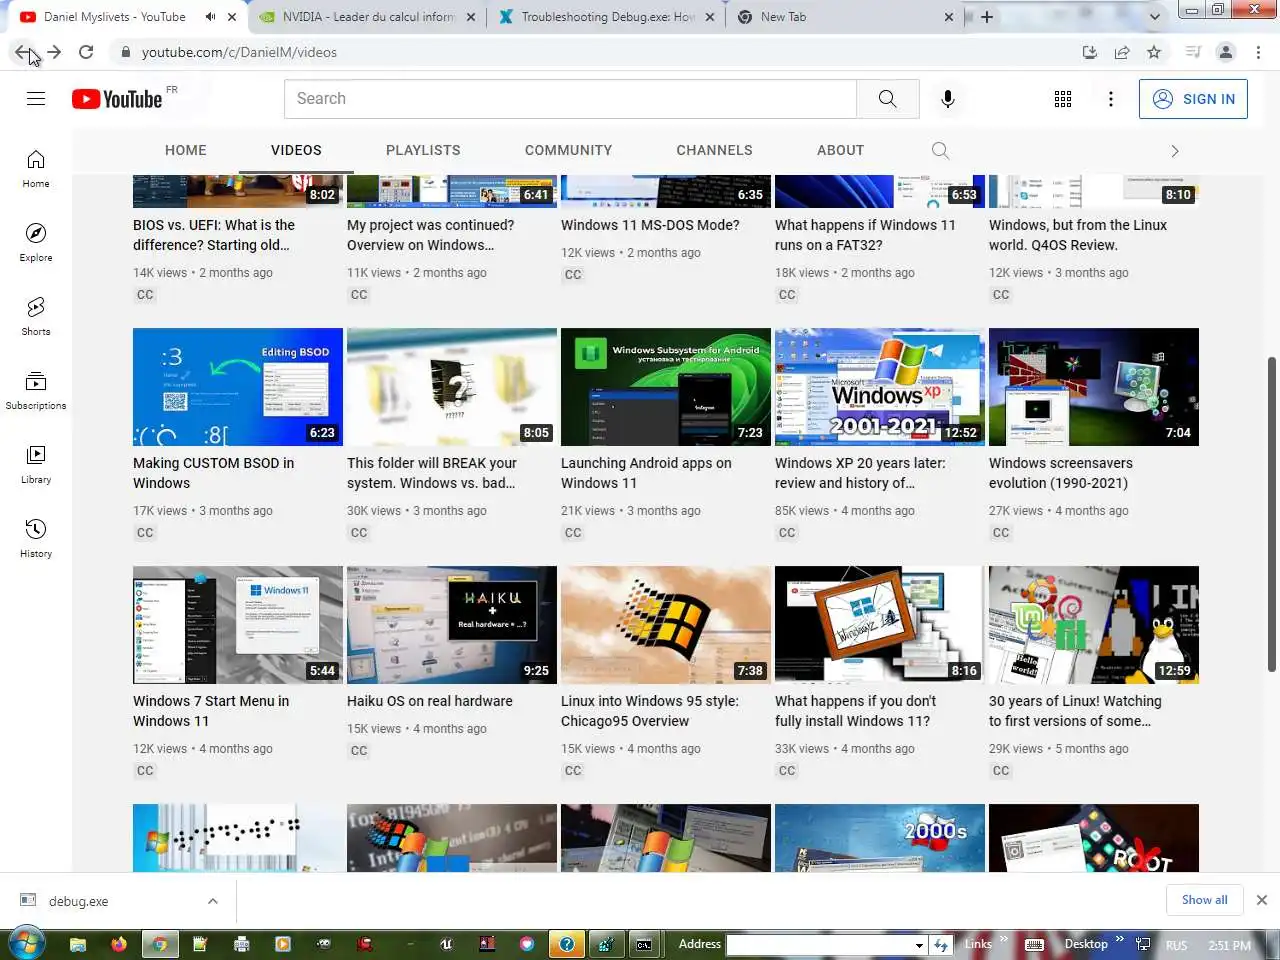Expand the Desktop toolbar chevron
The image size is (1280, 960).
pos(1120,939)
